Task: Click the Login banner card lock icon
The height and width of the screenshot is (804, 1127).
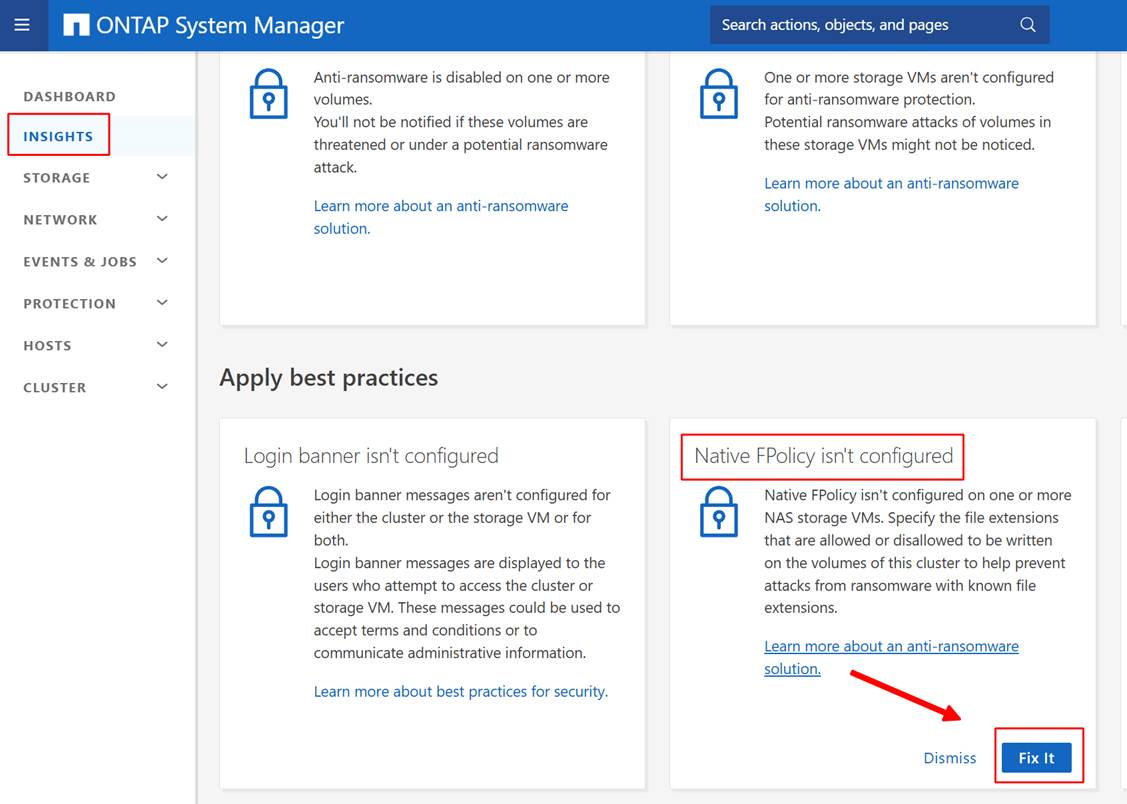Action: click(268, 512)
